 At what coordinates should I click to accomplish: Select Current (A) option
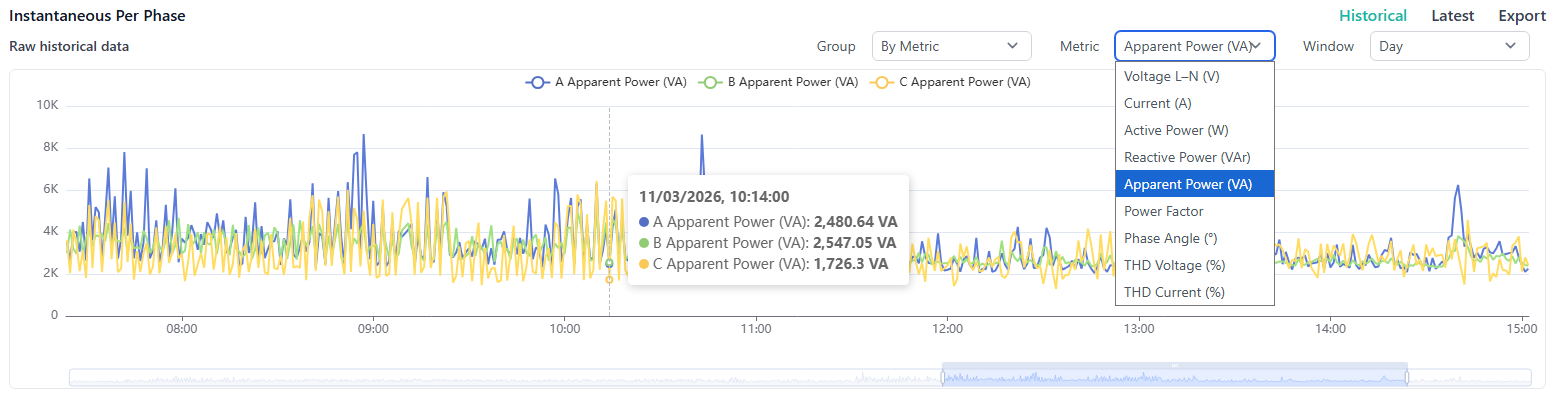tap(1195, 103)
